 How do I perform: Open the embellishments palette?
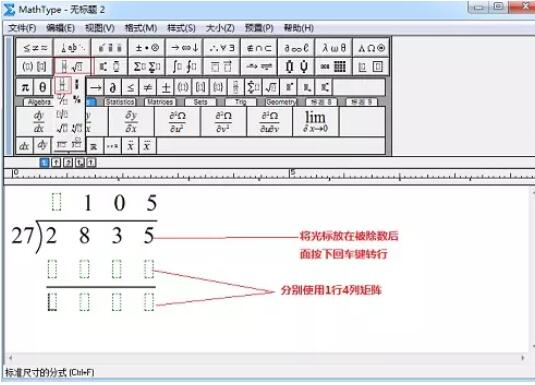(110, 48)
